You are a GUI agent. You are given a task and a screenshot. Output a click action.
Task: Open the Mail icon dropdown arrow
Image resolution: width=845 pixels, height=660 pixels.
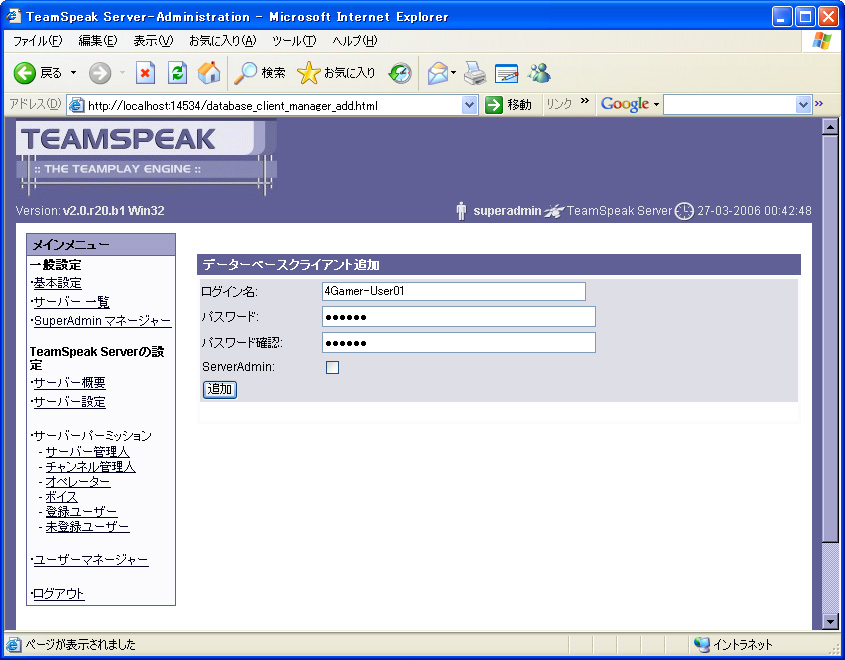click(x=454, y=73)
